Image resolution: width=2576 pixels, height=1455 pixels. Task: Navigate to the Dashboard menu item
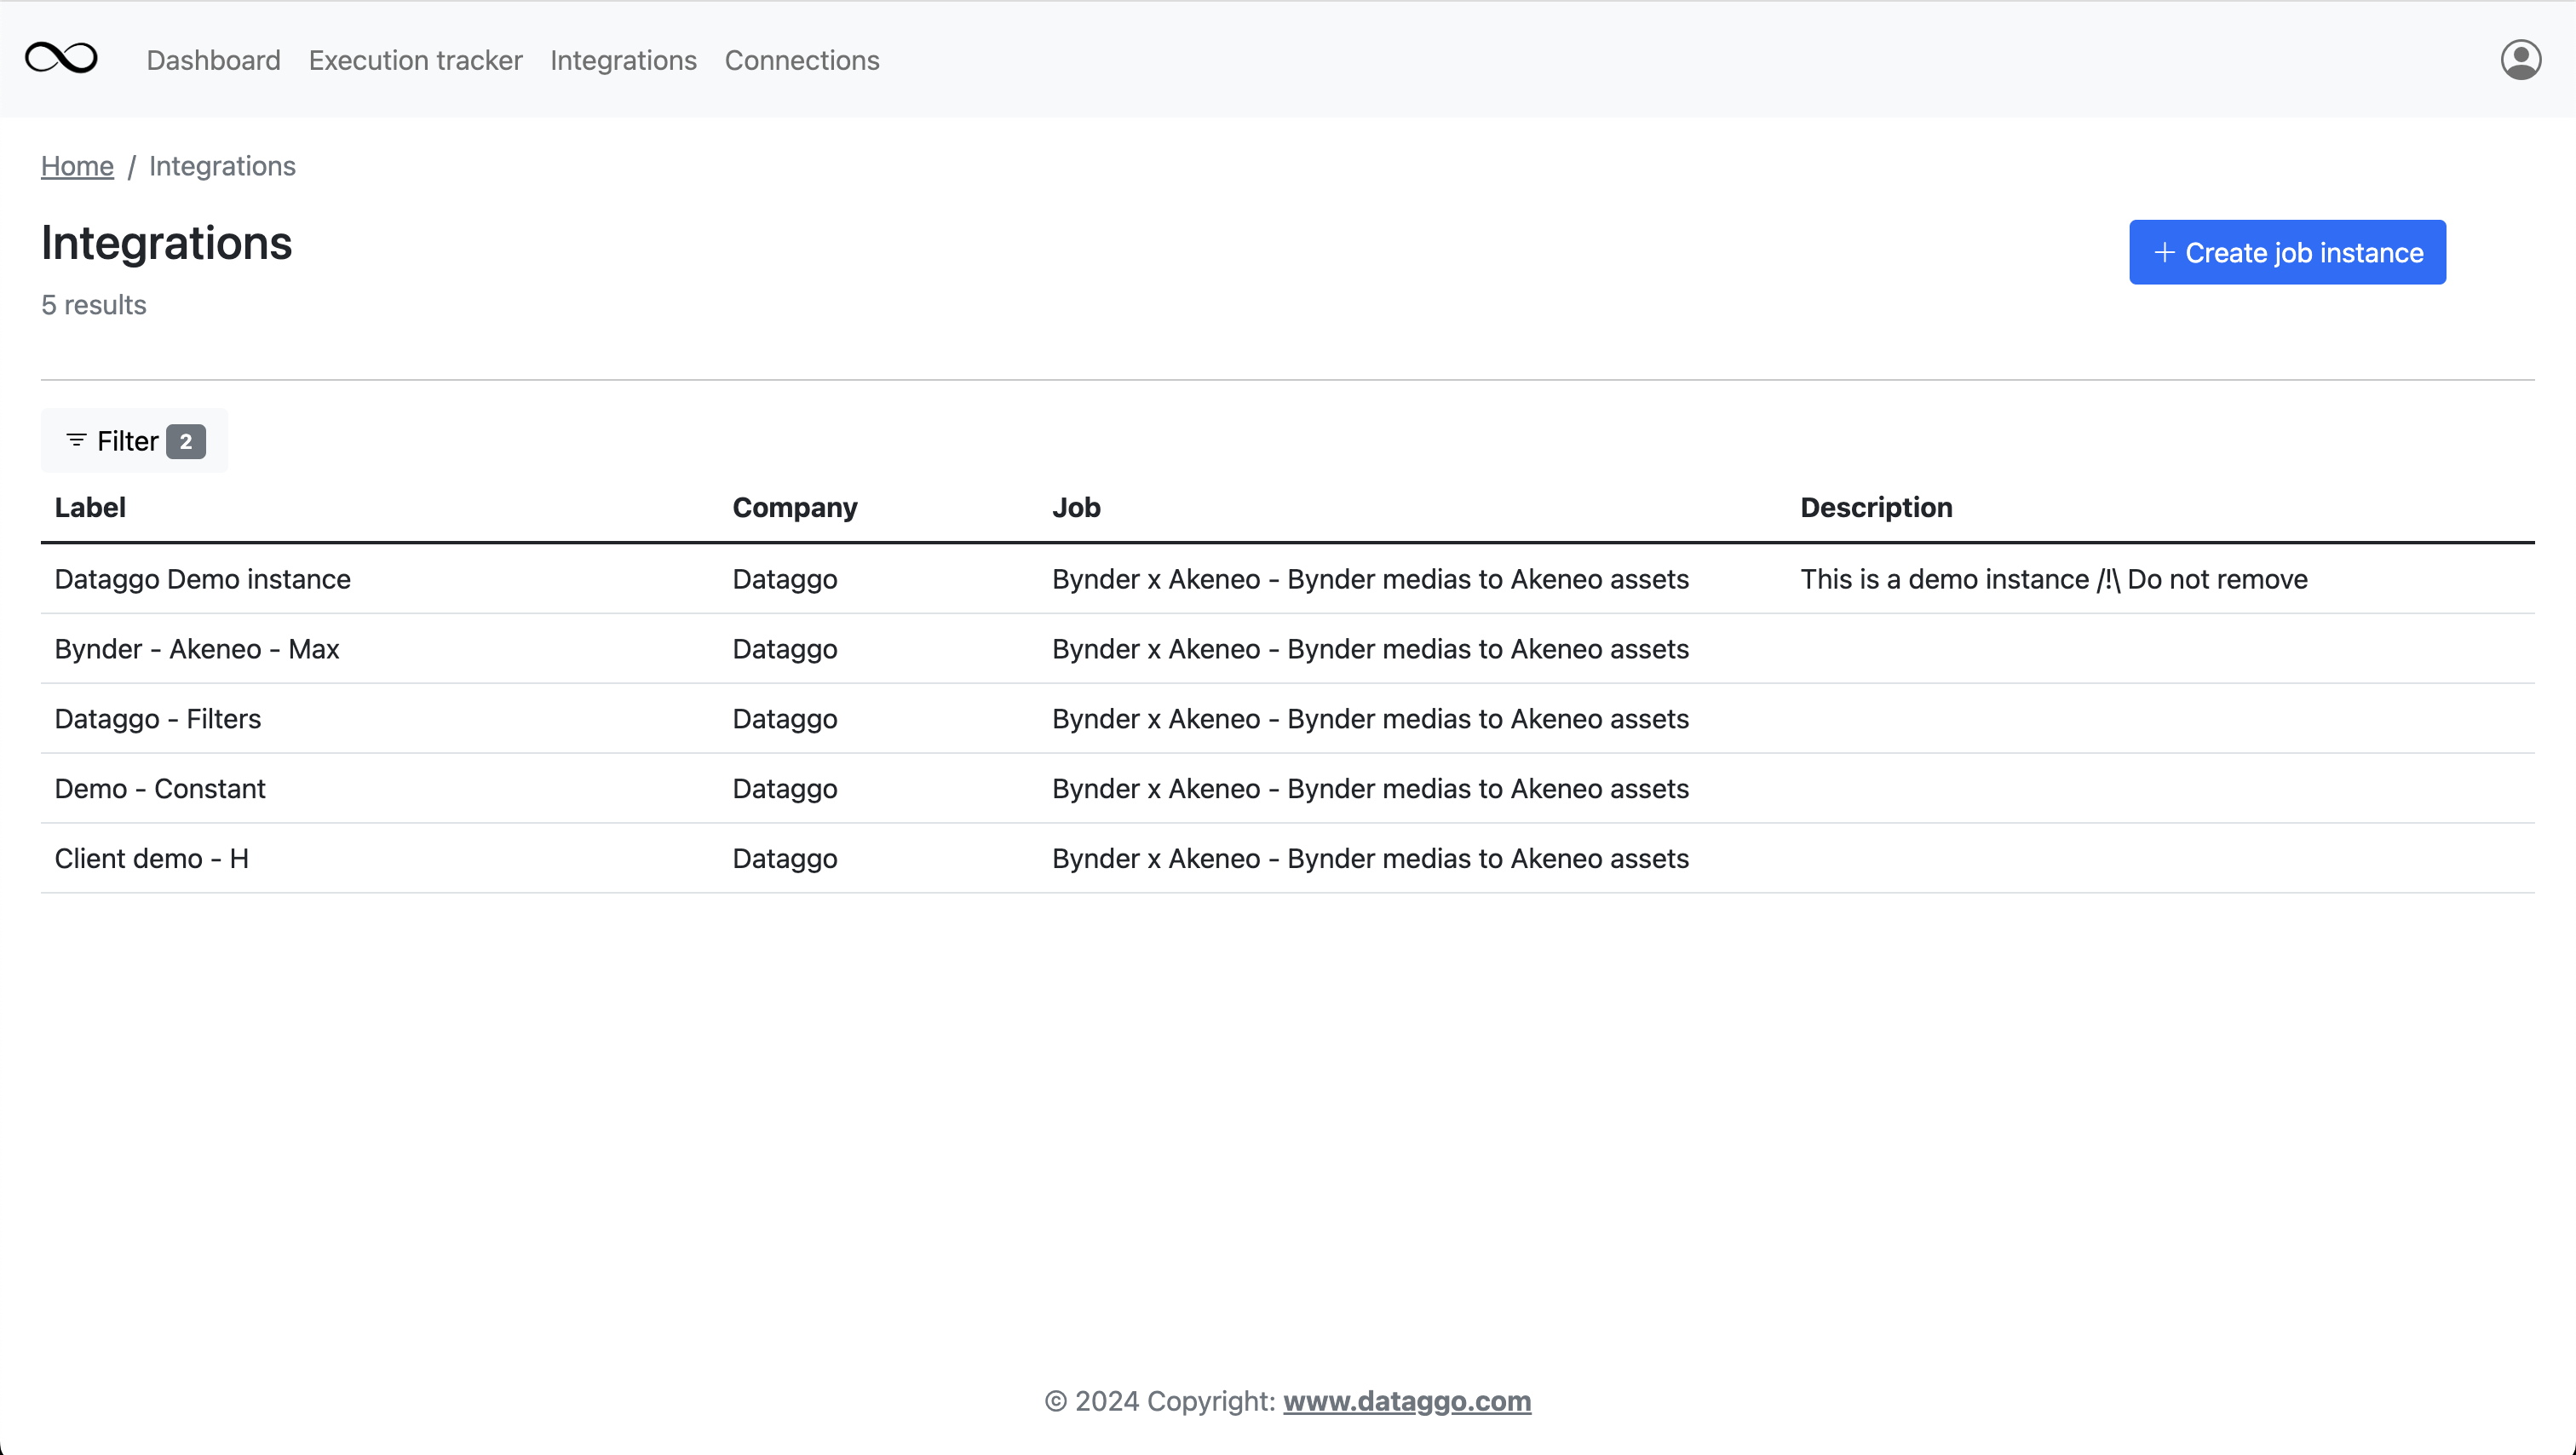[213, 60]
